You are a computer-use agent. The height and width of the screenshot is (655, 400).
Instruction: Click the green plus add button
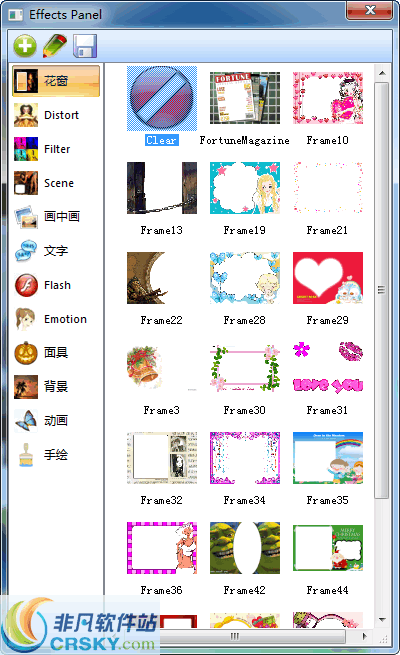(x=25, y=46)
